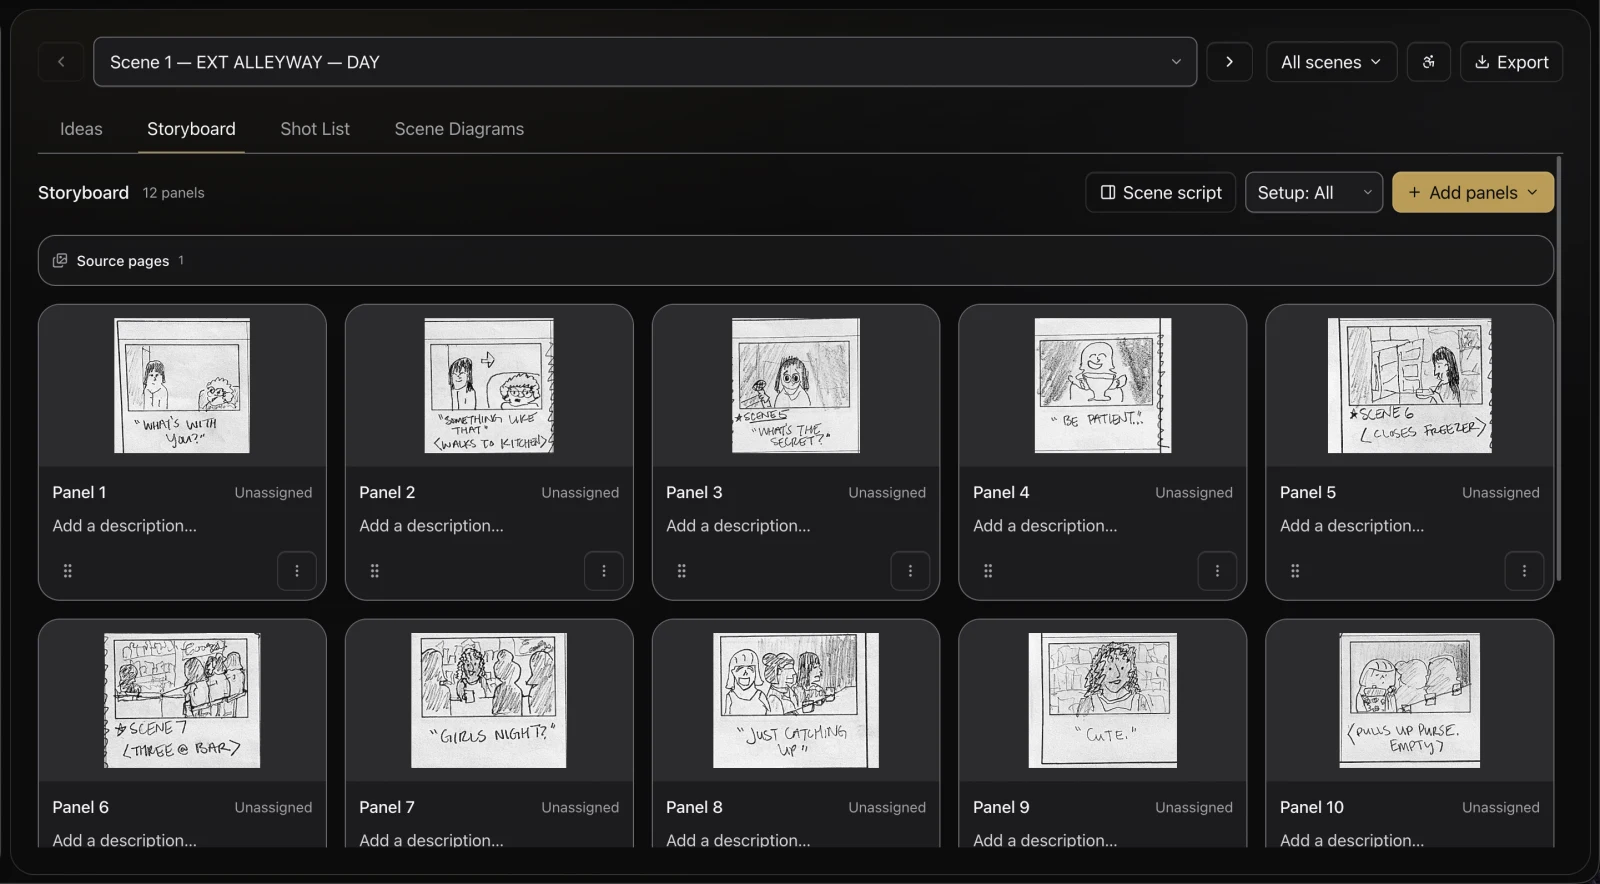Switch to Scene Diagrams tab
This screenshot has height=884, width=1600.
coord(459,129)
